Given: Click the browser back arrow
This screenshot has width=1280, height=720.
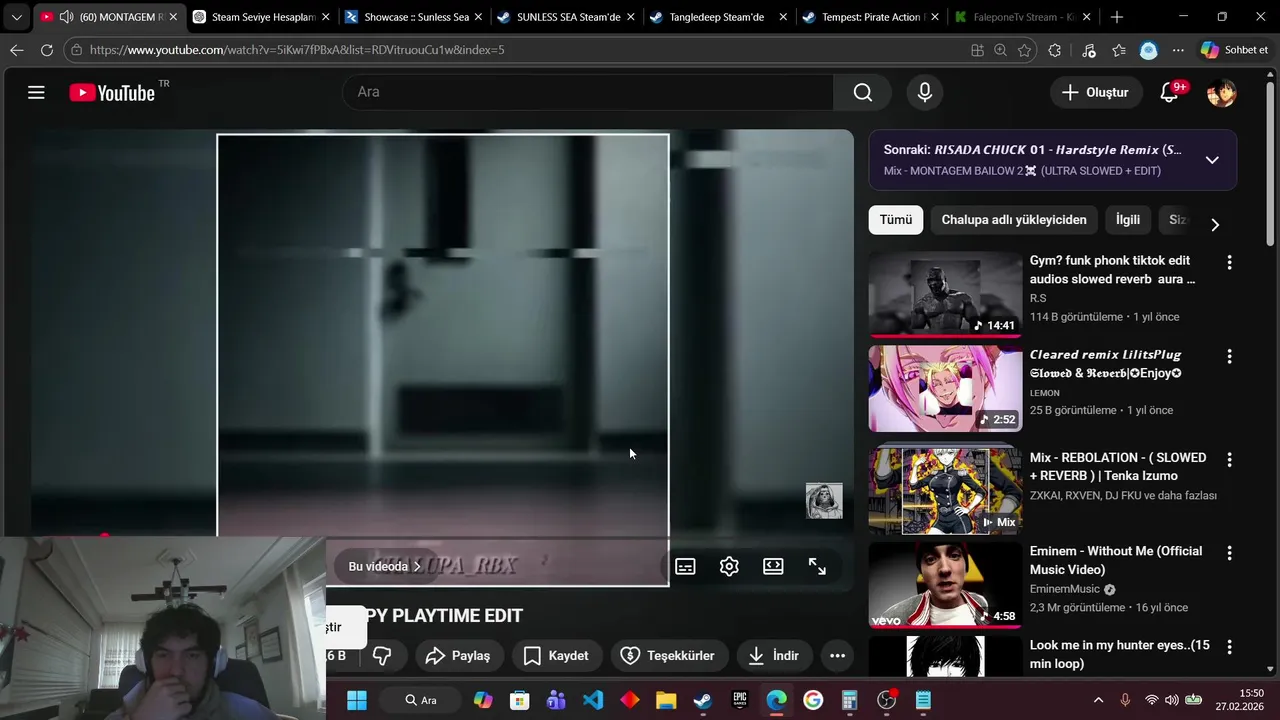Looking at the screenshot, I should coord(17,50).
